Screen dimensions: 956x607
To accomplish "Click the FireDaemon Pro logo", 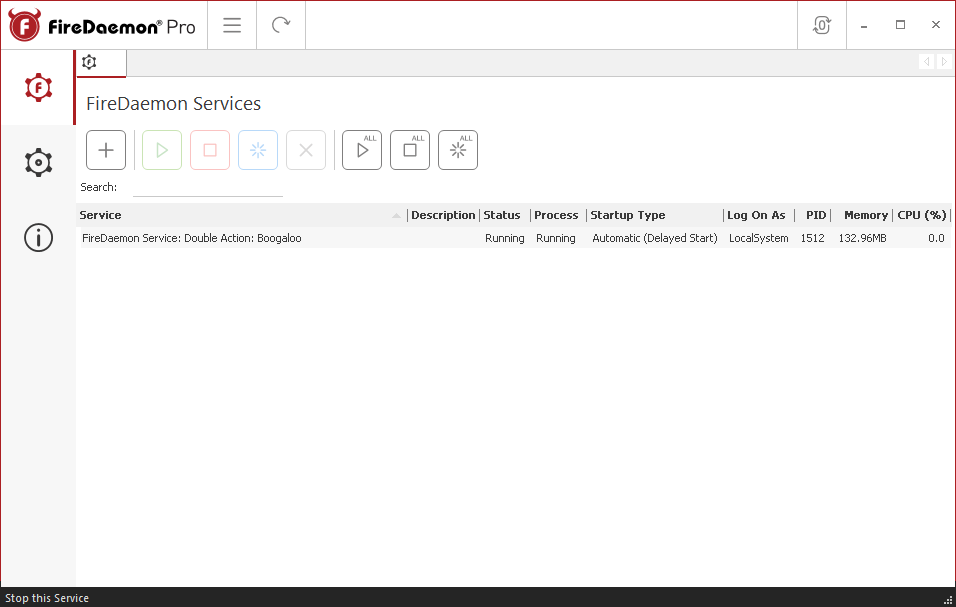I will click(x=102, y=26).
